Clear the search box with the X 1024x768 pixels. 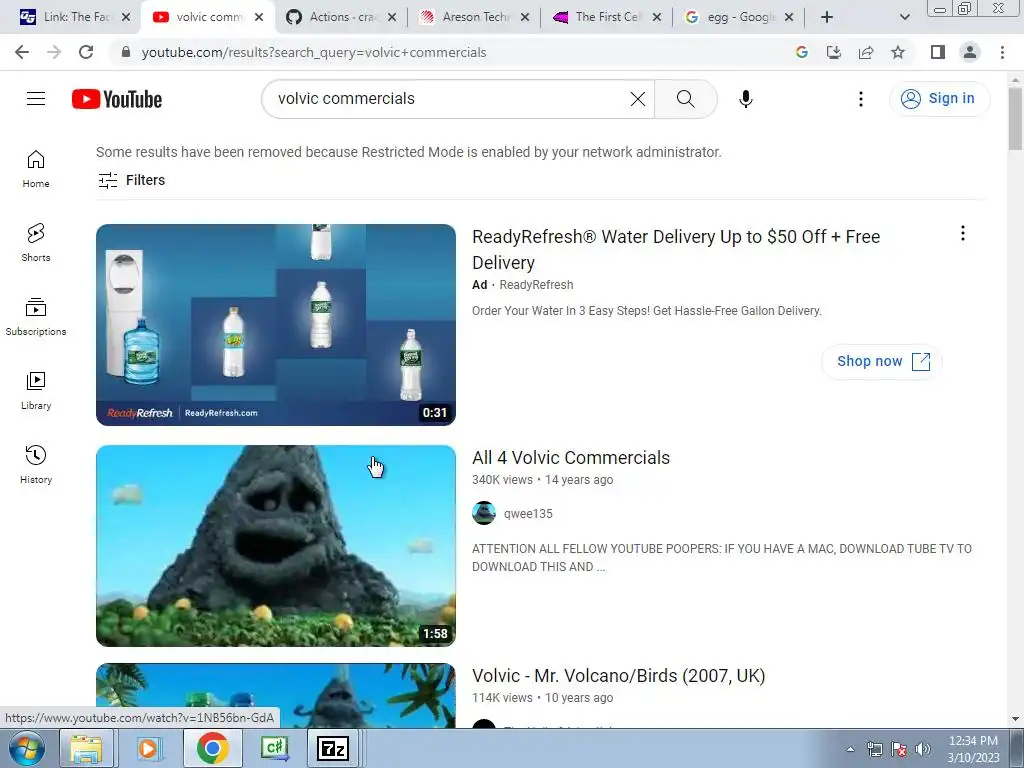click(637, 99)
